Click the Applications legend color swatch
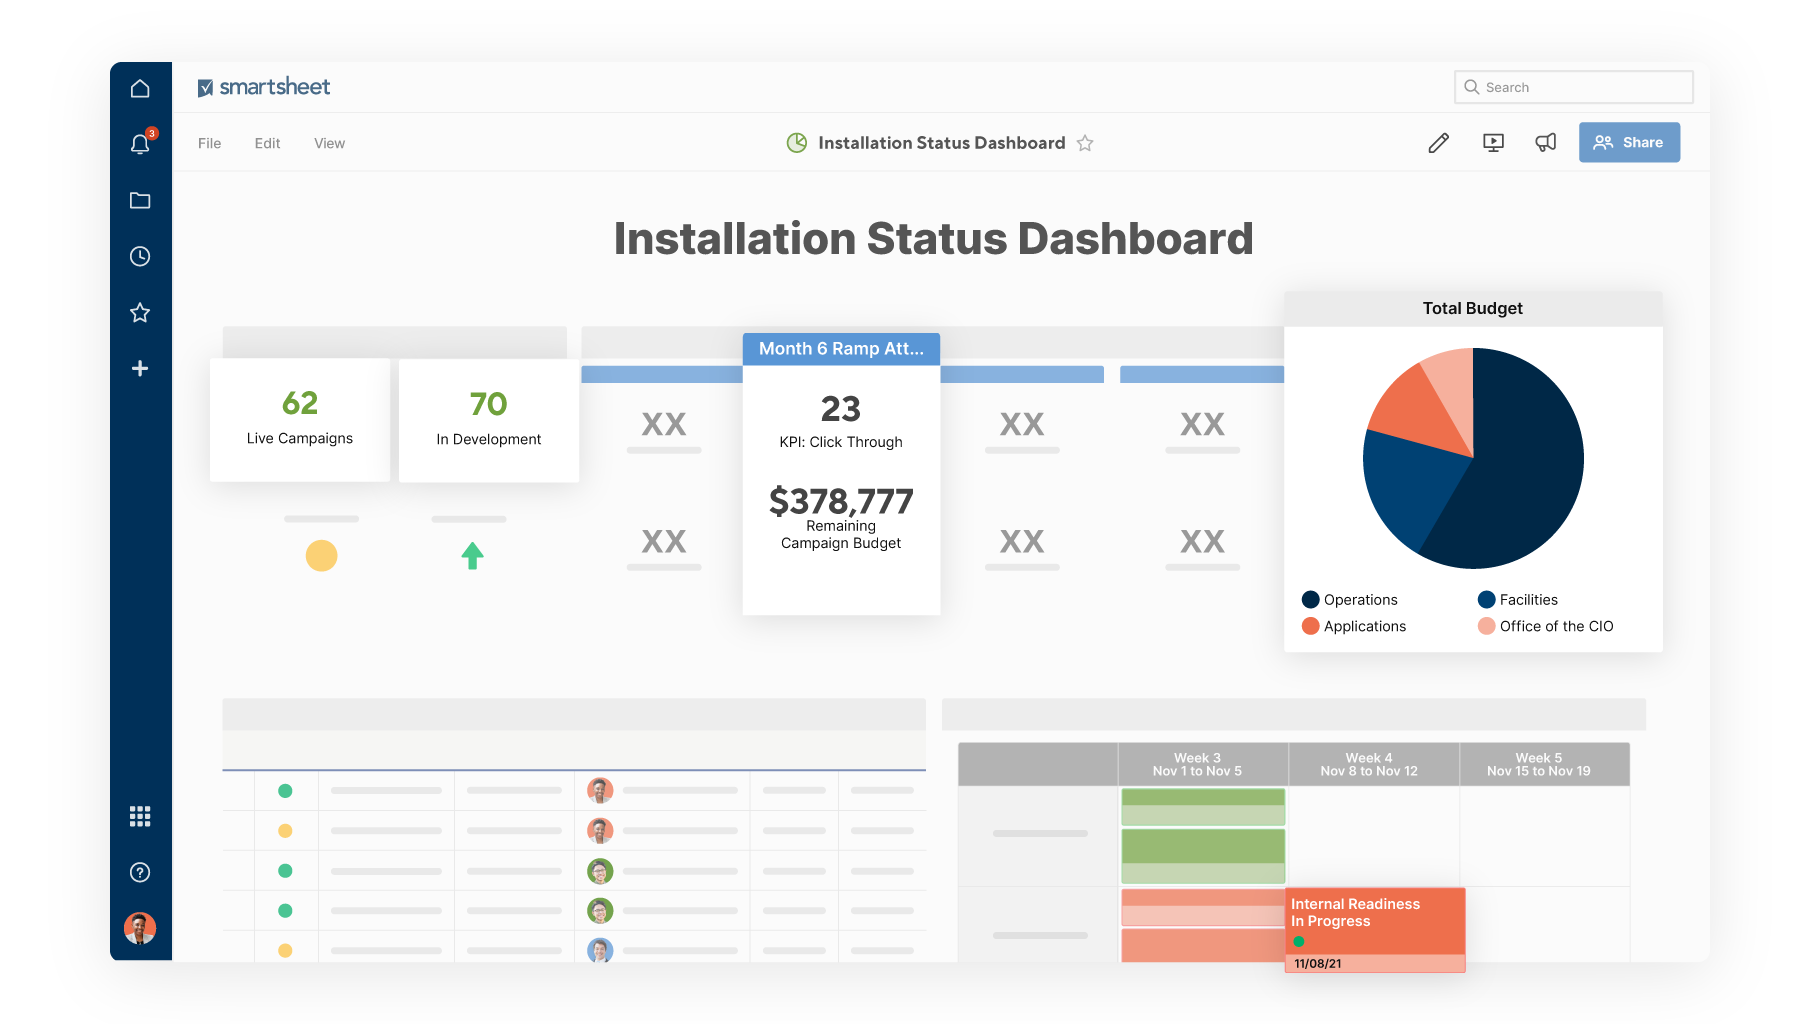Image resolution: width=1820 pixels, height=1024 pixels. point(1310,626)
